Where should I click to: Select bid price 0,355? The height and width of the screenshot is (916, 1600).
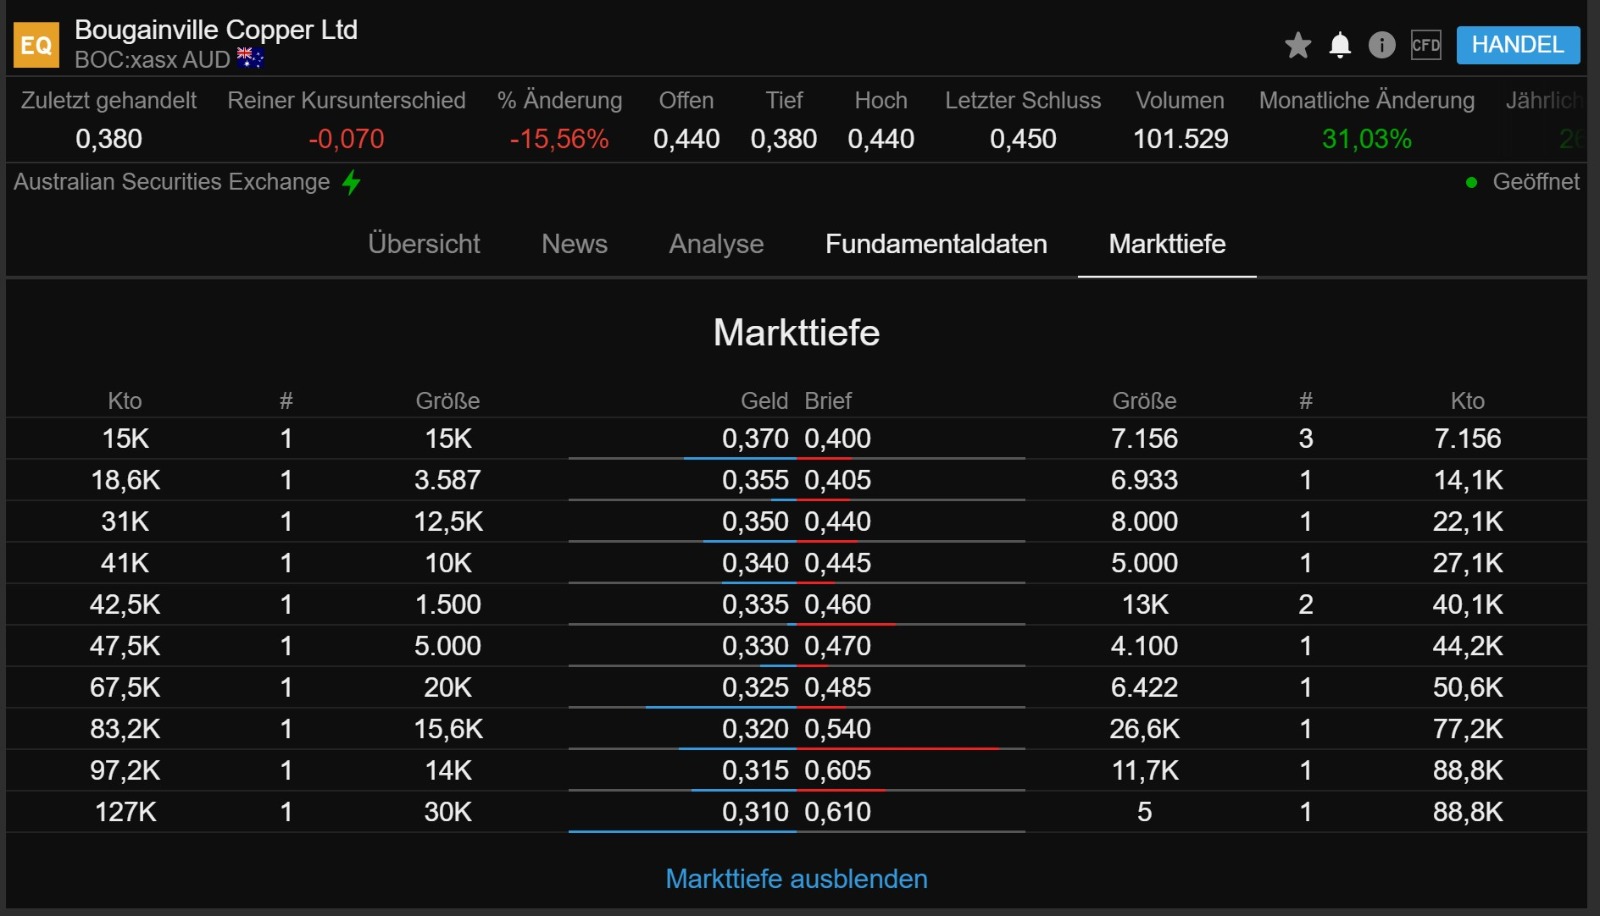[755, 480]
